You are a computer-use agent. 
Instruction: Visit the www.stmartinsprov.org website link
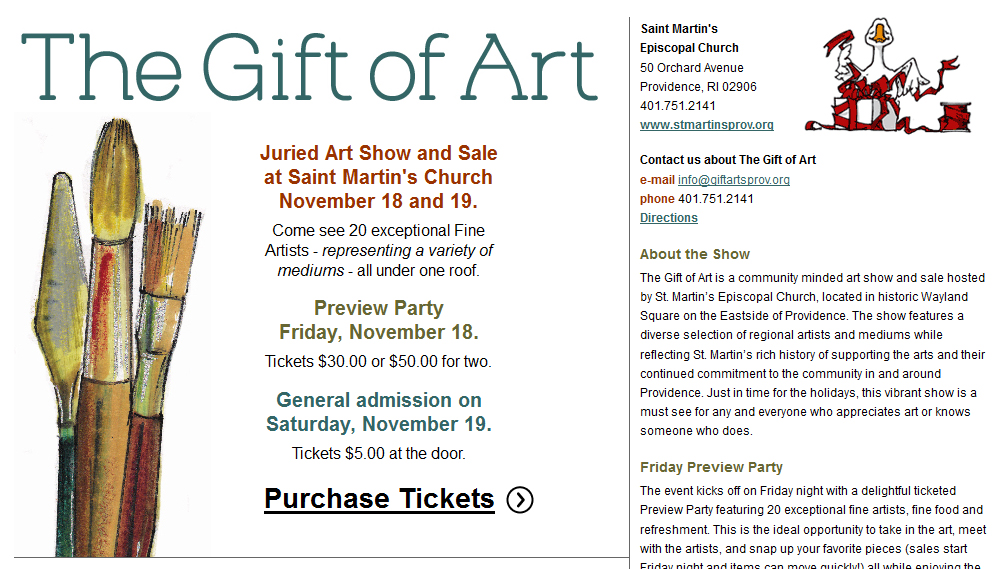pyautogui.click(x=707, y=125)
